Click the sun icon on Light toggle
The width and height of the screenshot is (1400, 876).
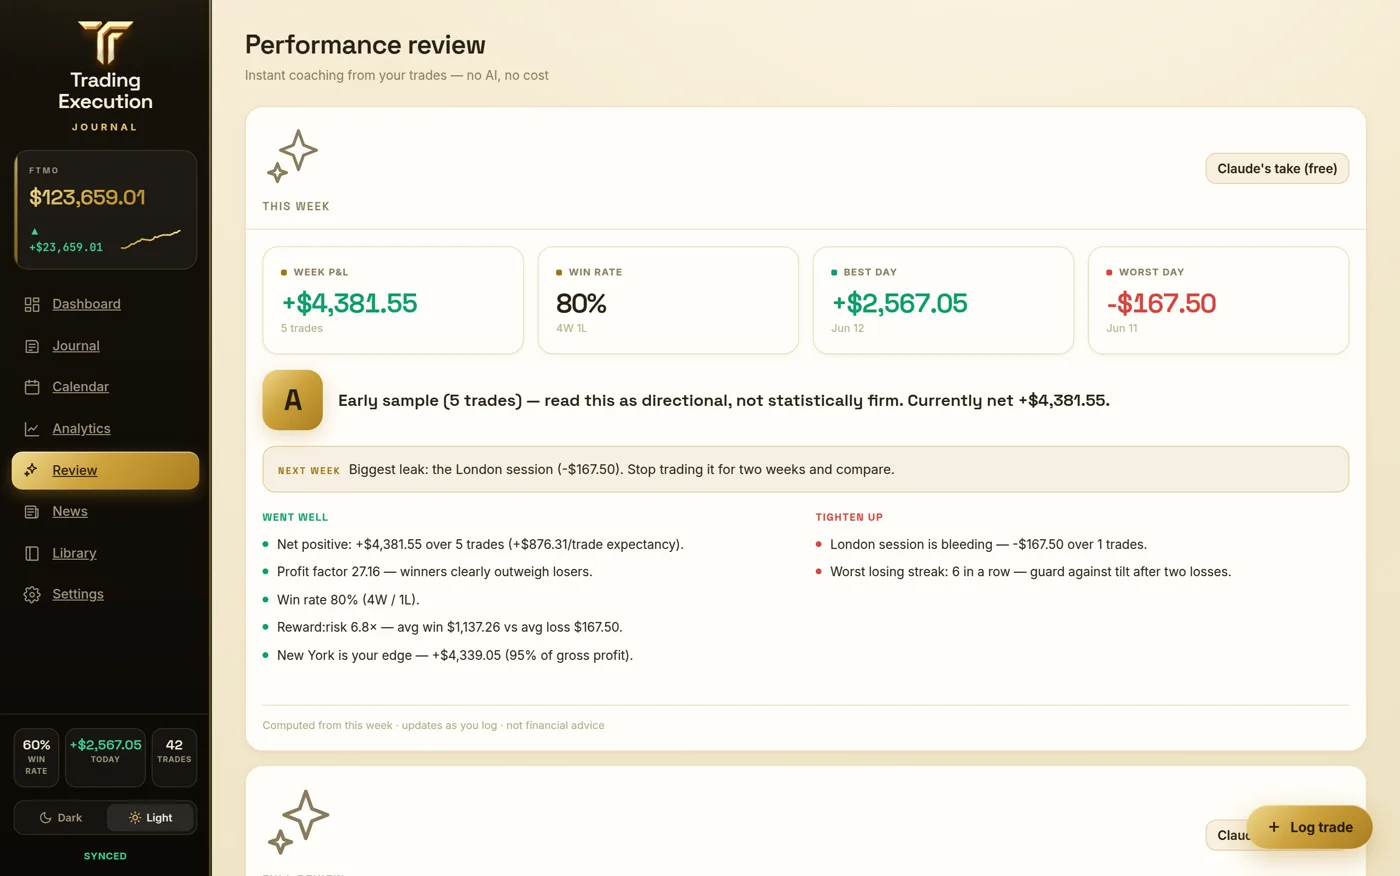(x=135, y=818)
